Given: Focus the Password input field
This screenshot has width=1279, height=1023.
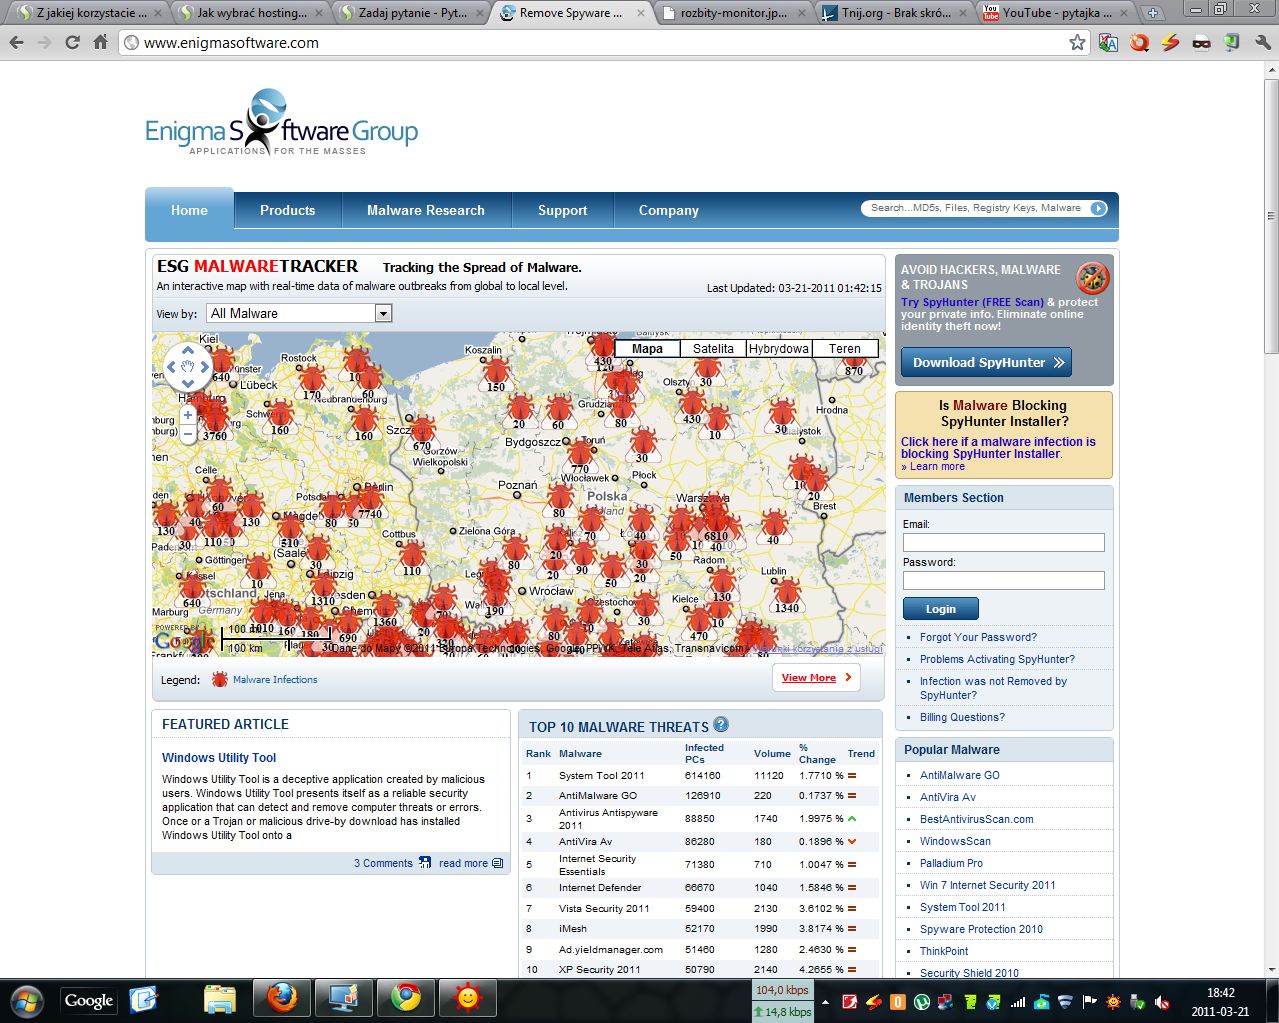Looking at the screenshot, I should [x=1003, y=580].
